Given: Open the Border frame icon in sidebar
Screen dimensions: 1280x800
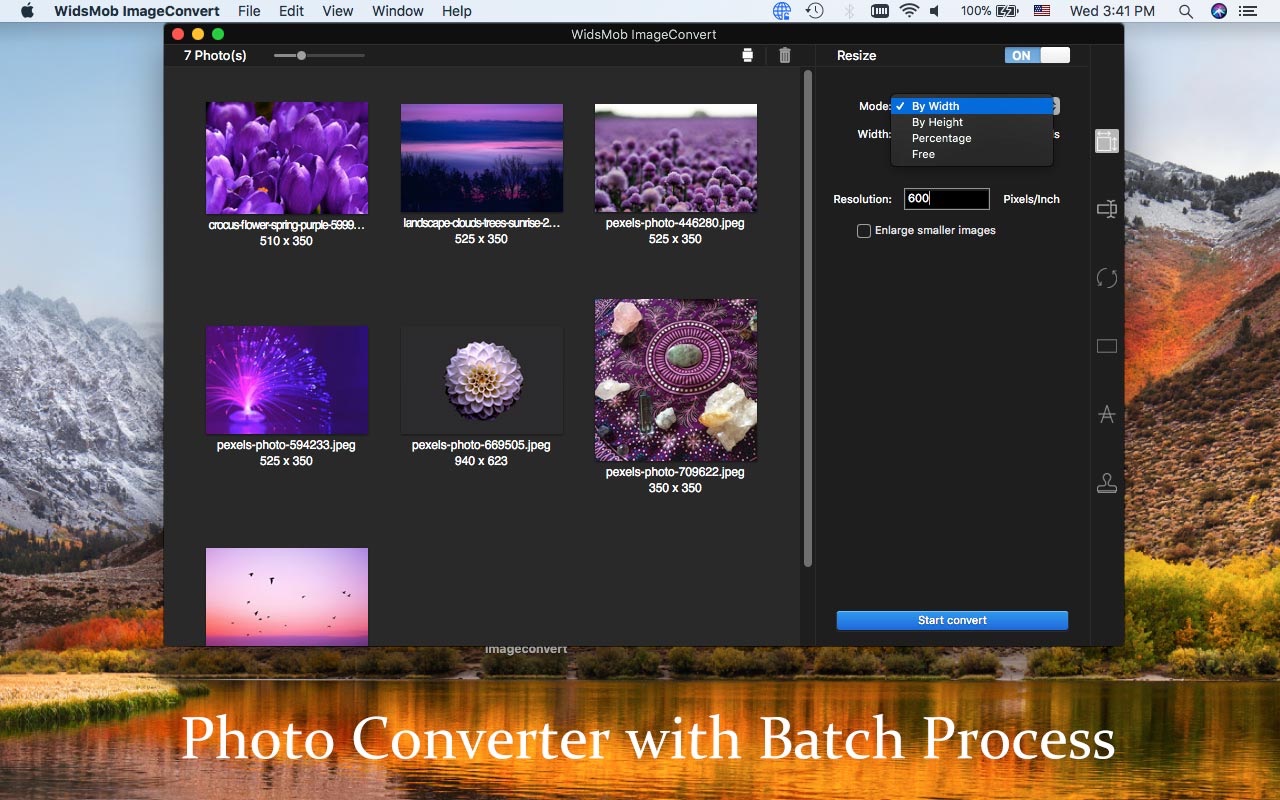Looking at the screenshot, I should pyautogui.click(x=1107, y=346).
